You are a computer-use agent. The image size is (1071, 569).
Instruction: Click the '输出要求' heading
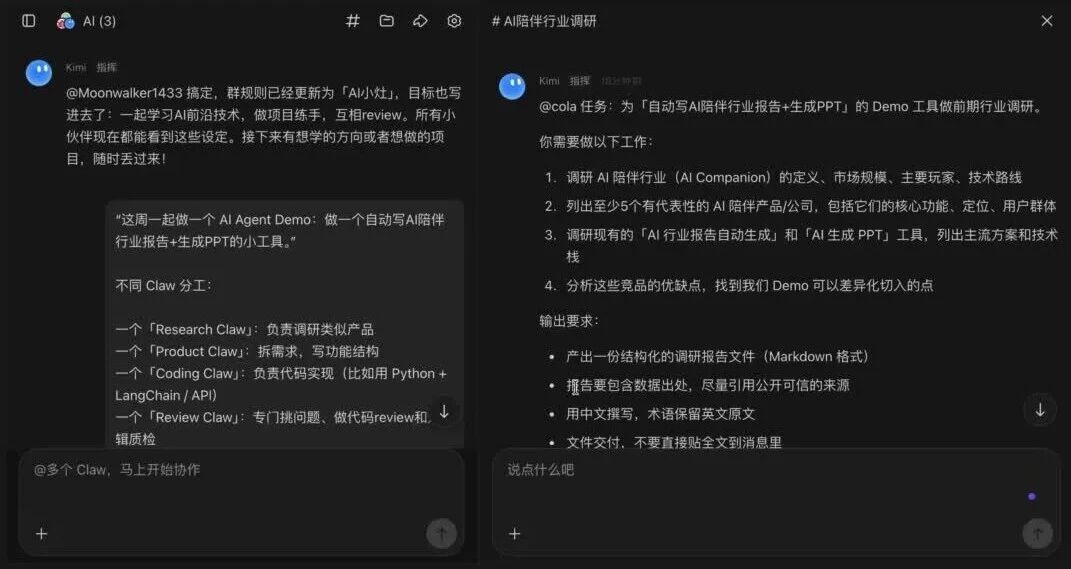[568, 321]
